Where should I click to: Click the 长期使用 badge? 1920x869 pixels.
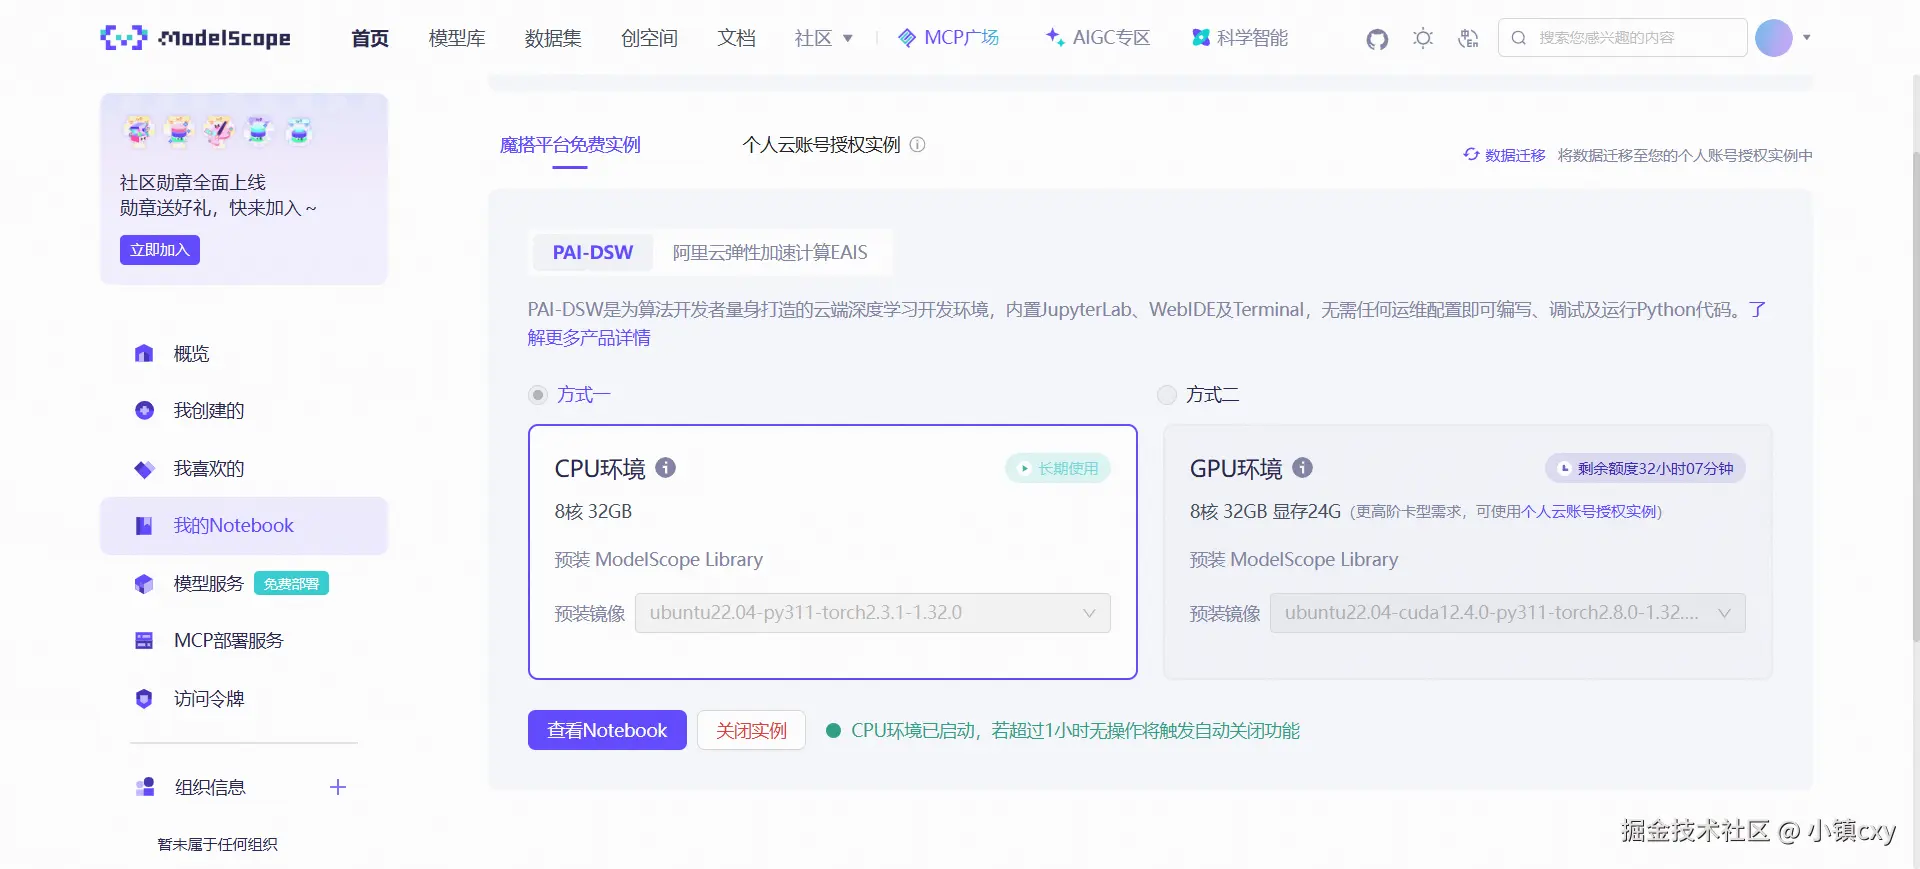click(1058, 468)
